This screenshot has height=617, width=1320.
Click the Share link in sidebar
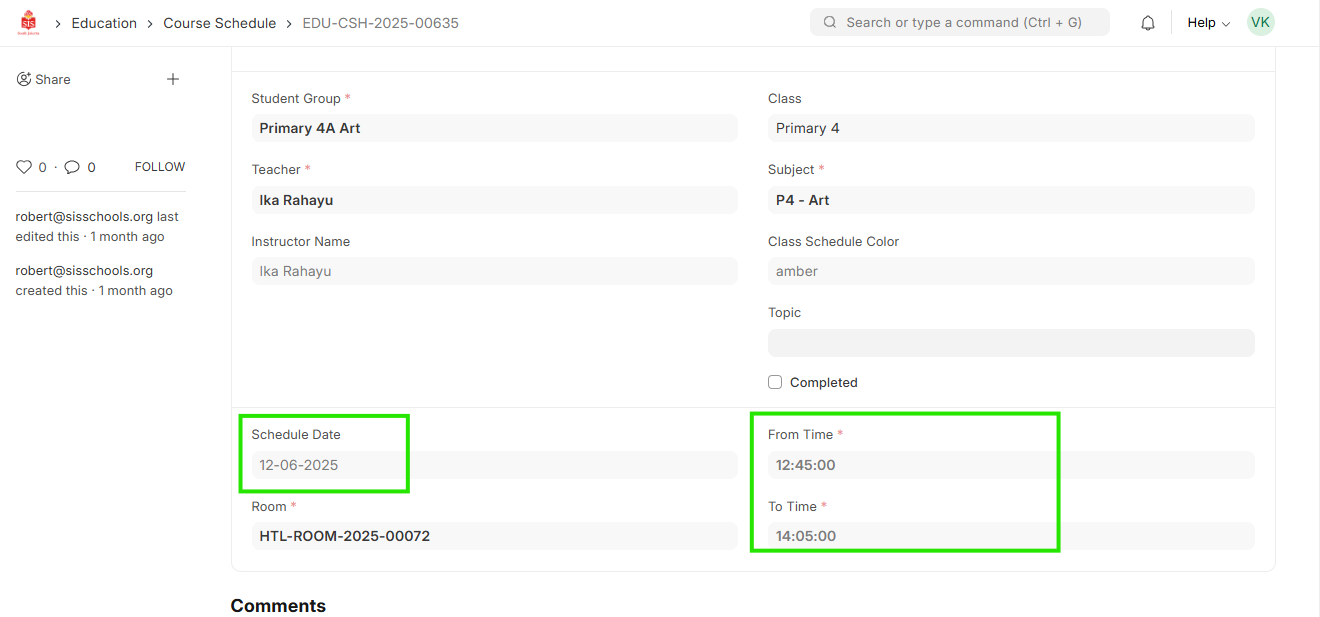(x=52, y=79)
